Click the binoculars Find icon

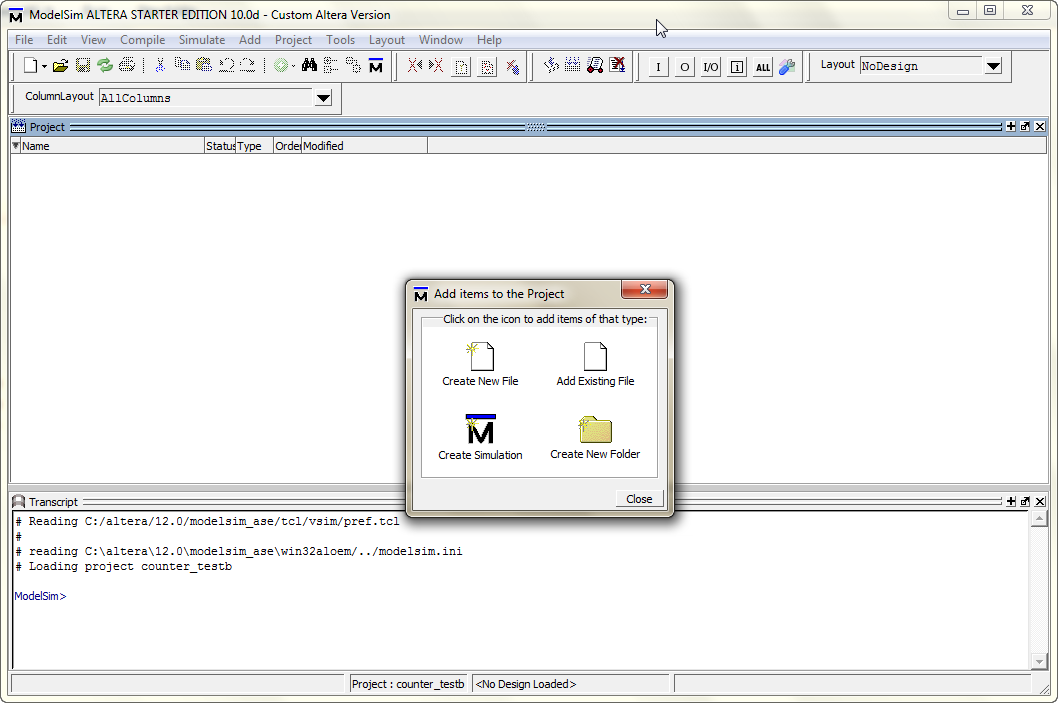pos(309,65)
